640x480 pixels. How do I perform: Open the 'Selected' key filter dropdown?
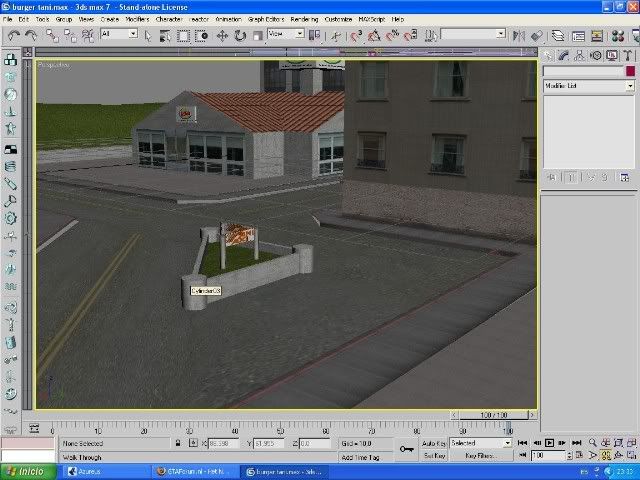click(507, 443)
